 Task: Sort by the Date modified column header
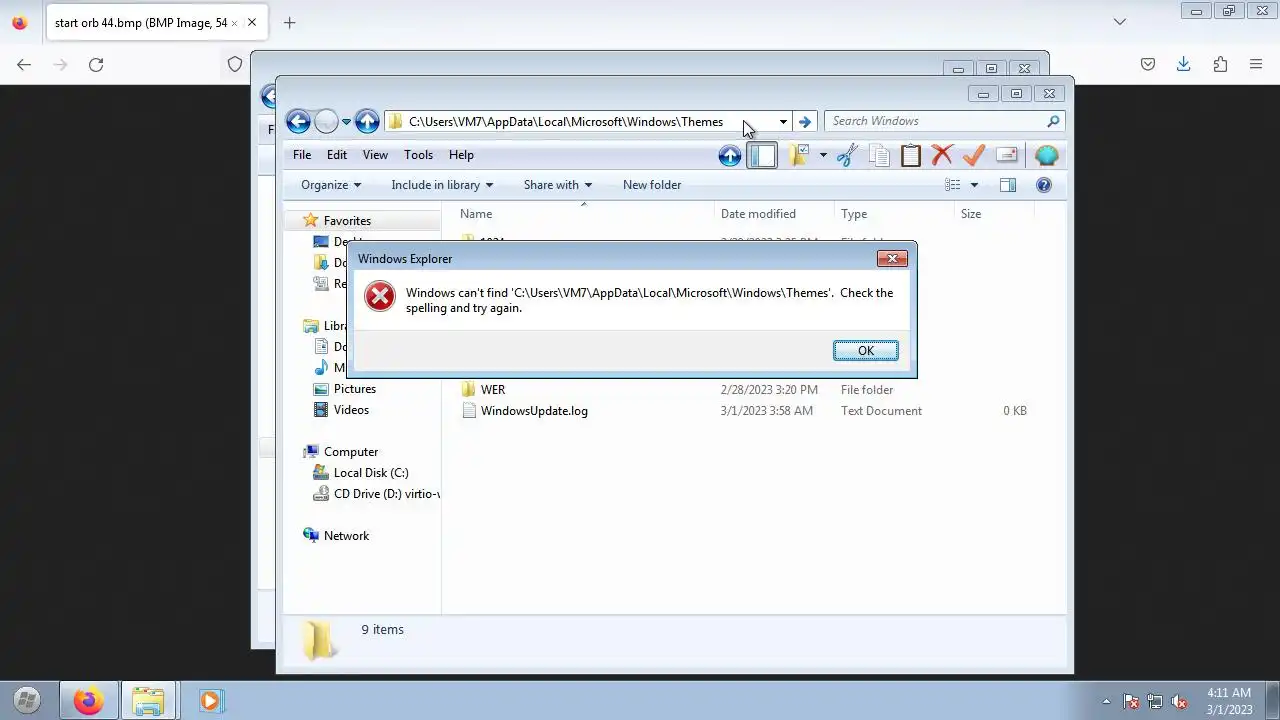point(775,214)
